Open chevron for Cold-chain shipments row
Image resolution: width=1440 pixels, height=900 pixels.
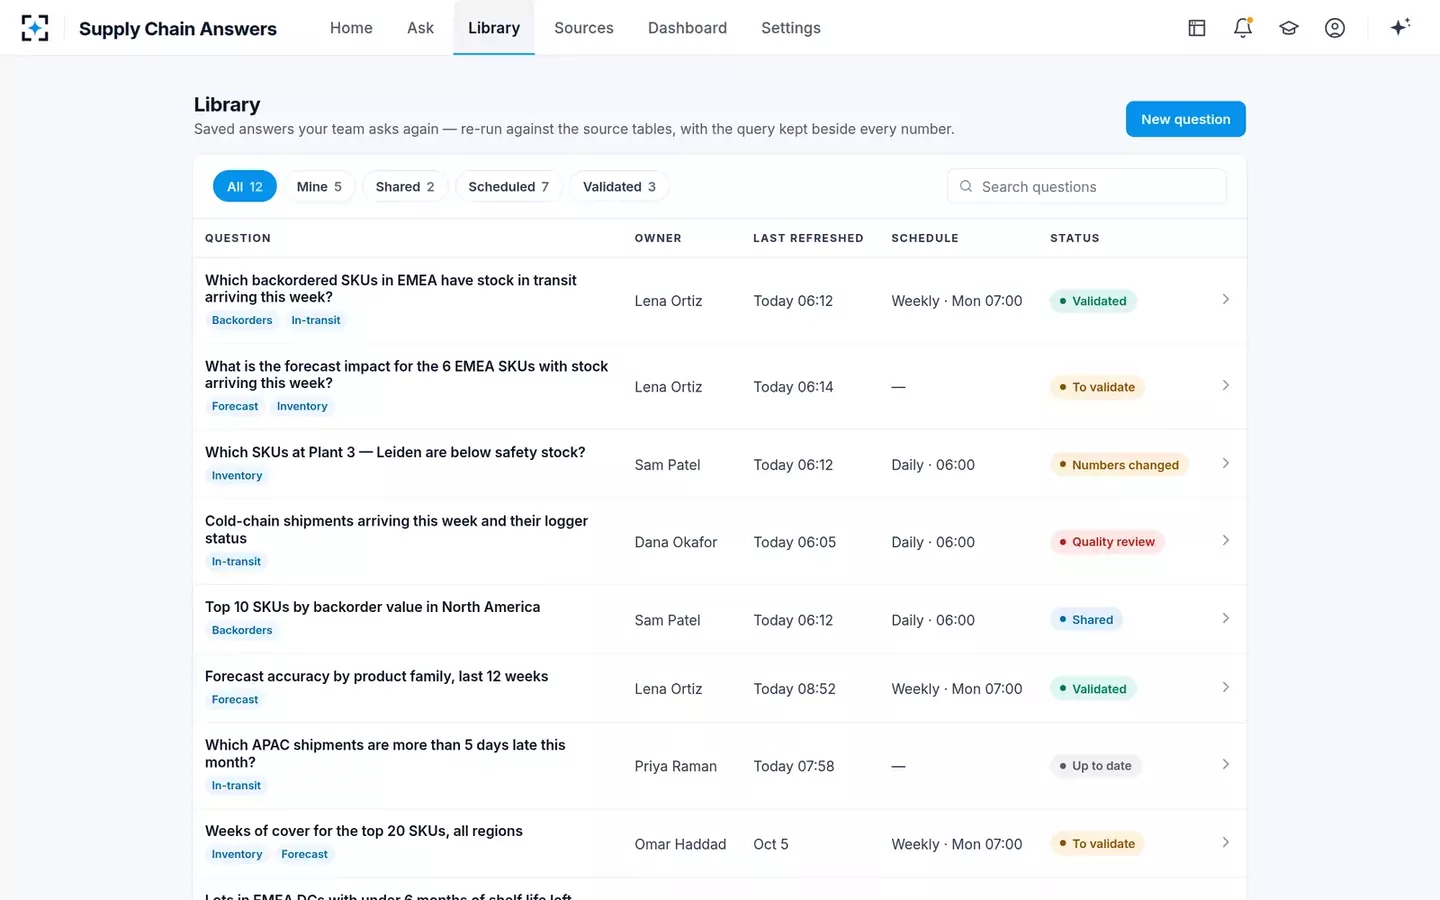pyautogui.click(x=1225, y=541)
